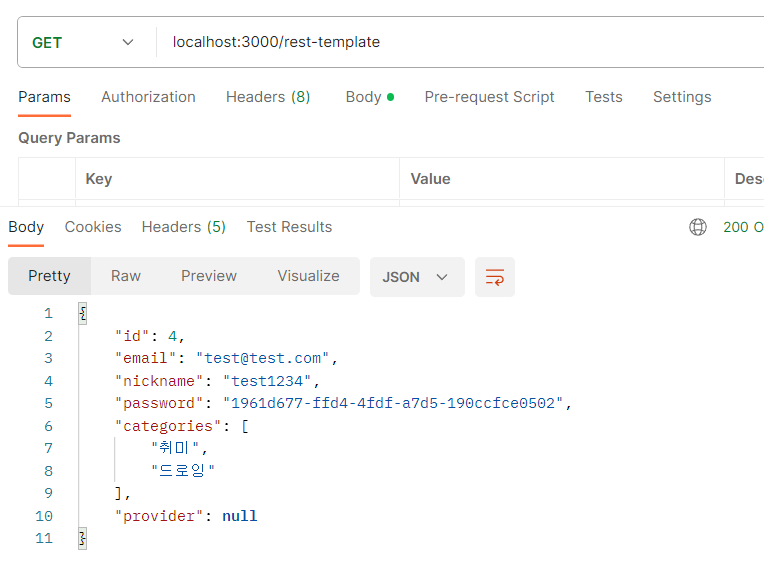Screen dimensions: 764x574
Task: Open the response Headers (5) tab
Action: coord(184,227)
